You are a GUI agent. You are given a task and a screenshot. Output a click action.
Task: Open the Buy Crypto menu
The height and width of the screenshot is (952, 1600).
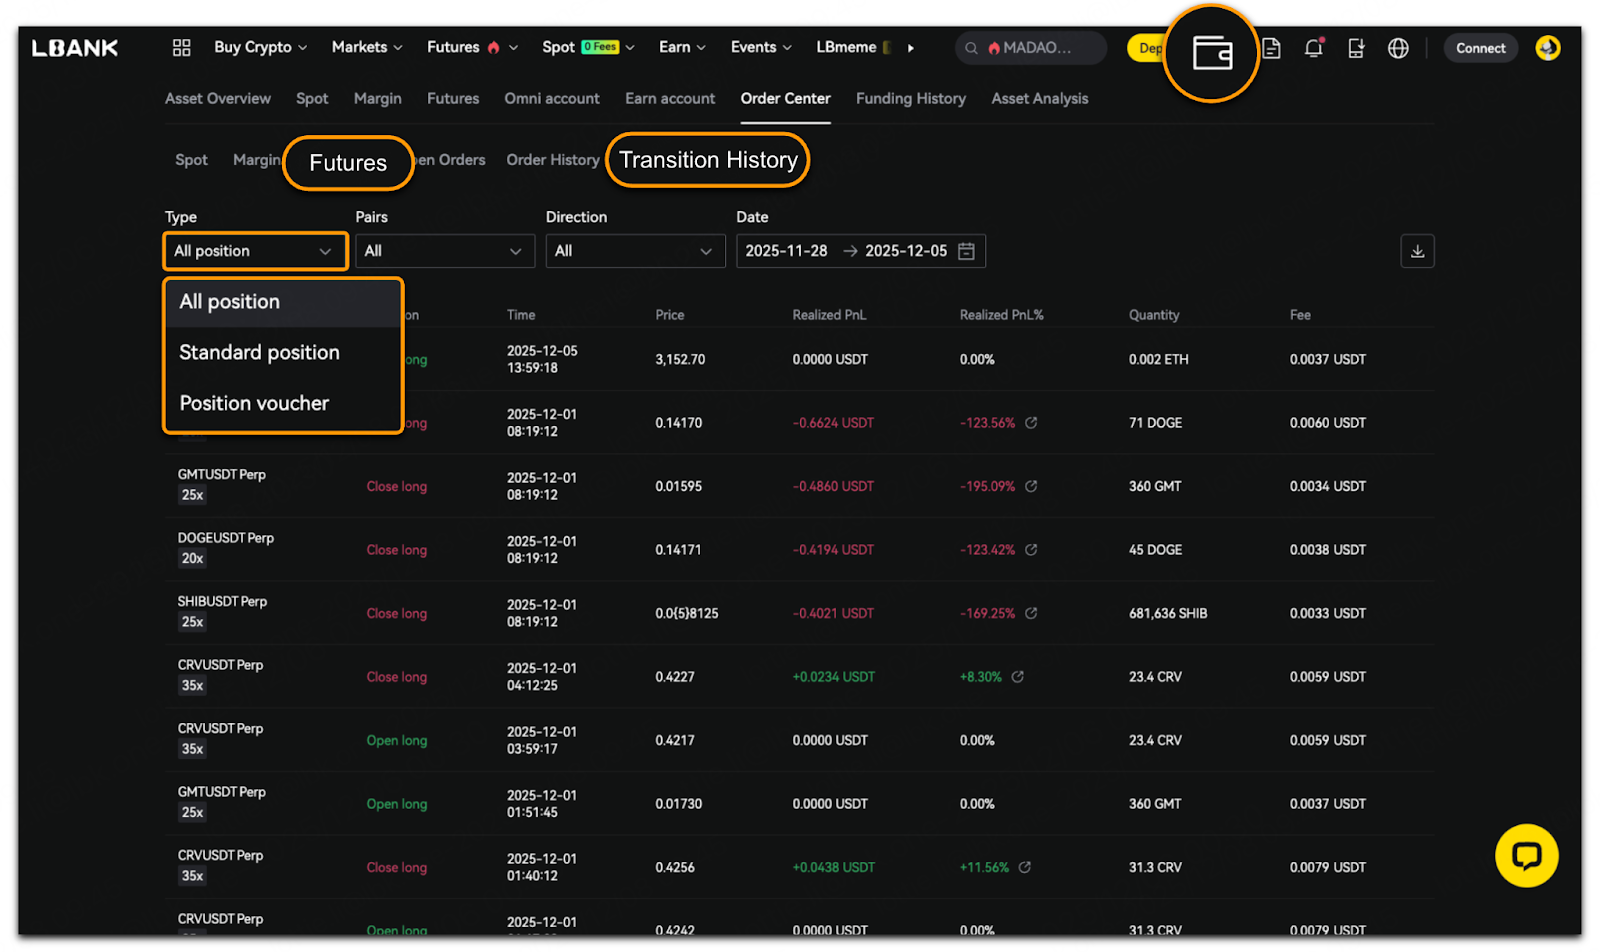[260, 48]
